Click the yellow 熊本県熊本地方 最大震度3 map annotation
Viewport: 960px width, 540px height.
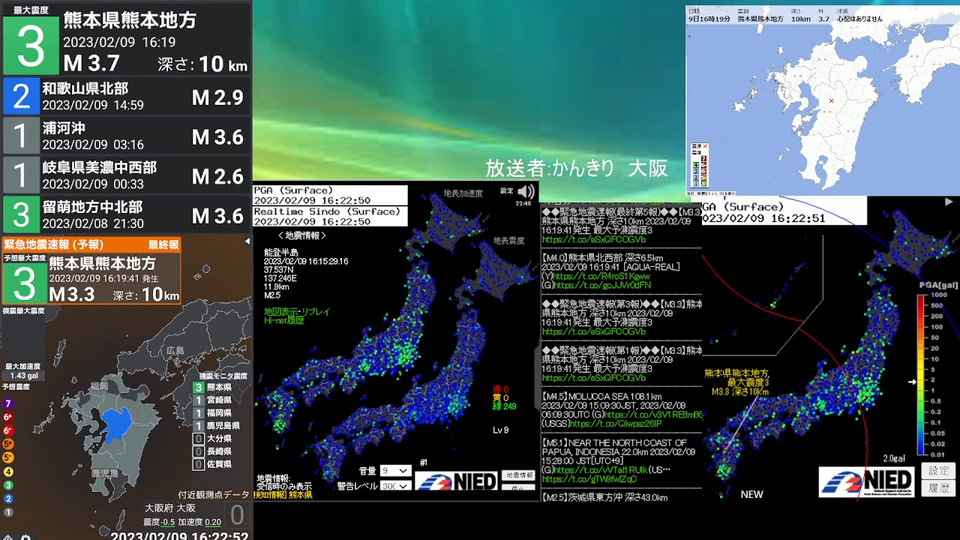pyautogui.click(x=736, y=382)
